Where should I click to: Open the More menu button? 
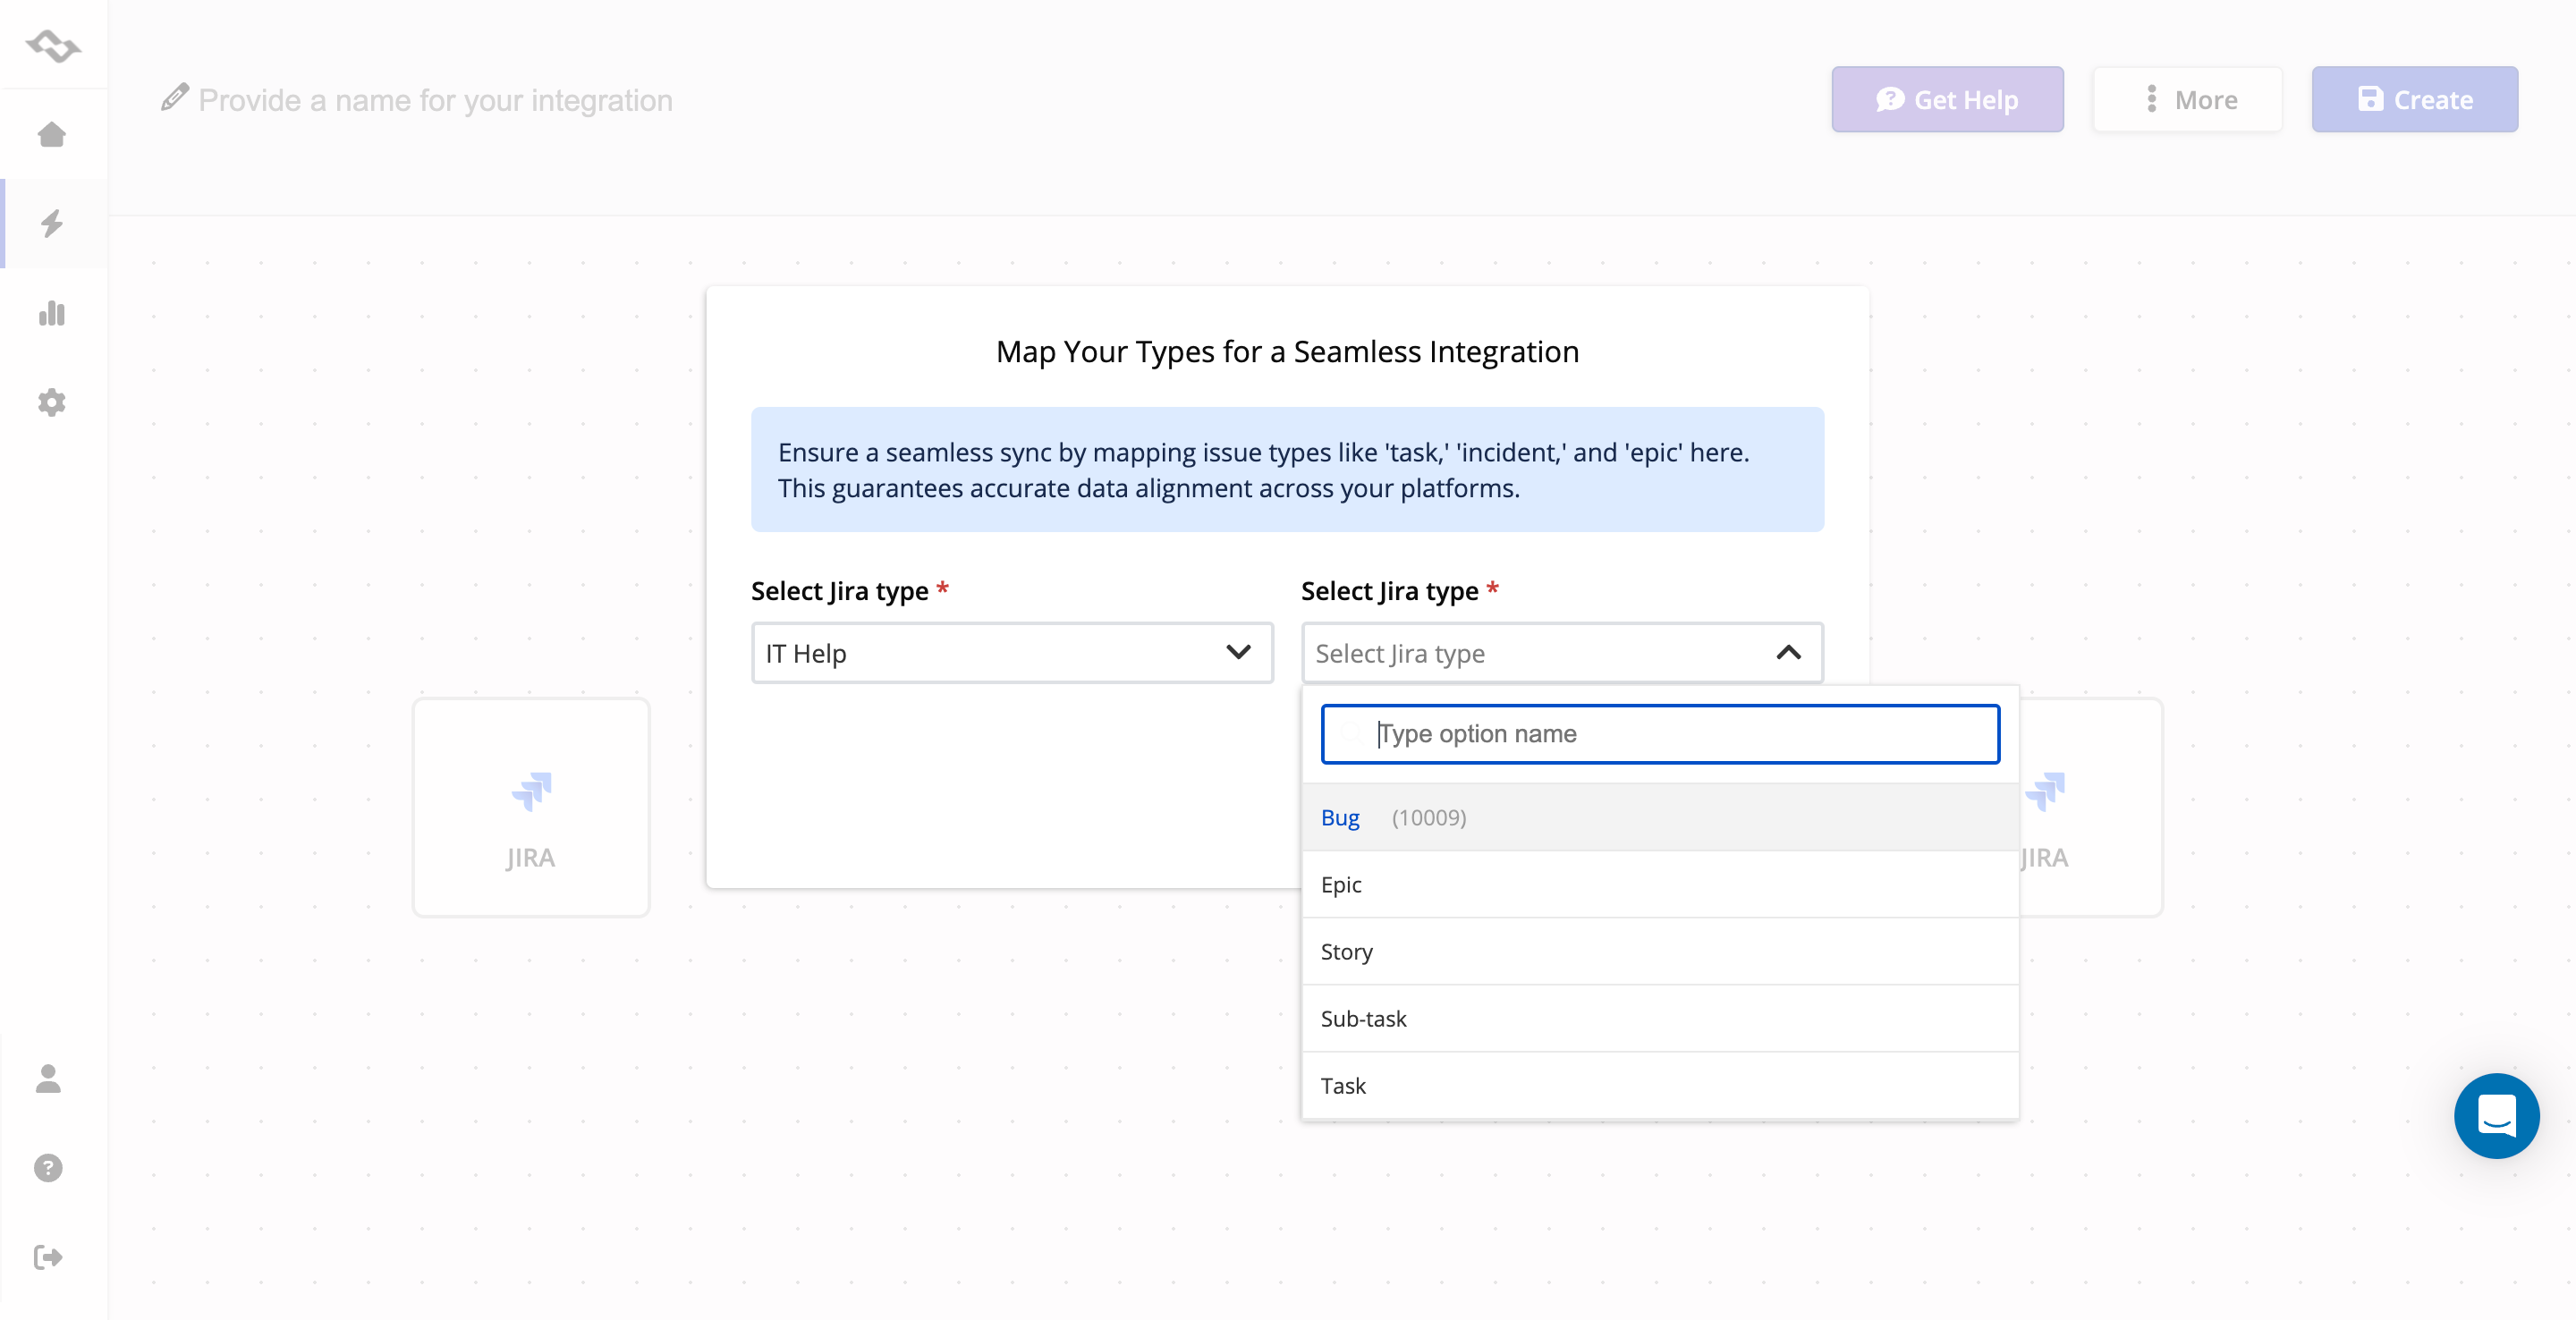pyautogui.click(x=2188, y=99)
